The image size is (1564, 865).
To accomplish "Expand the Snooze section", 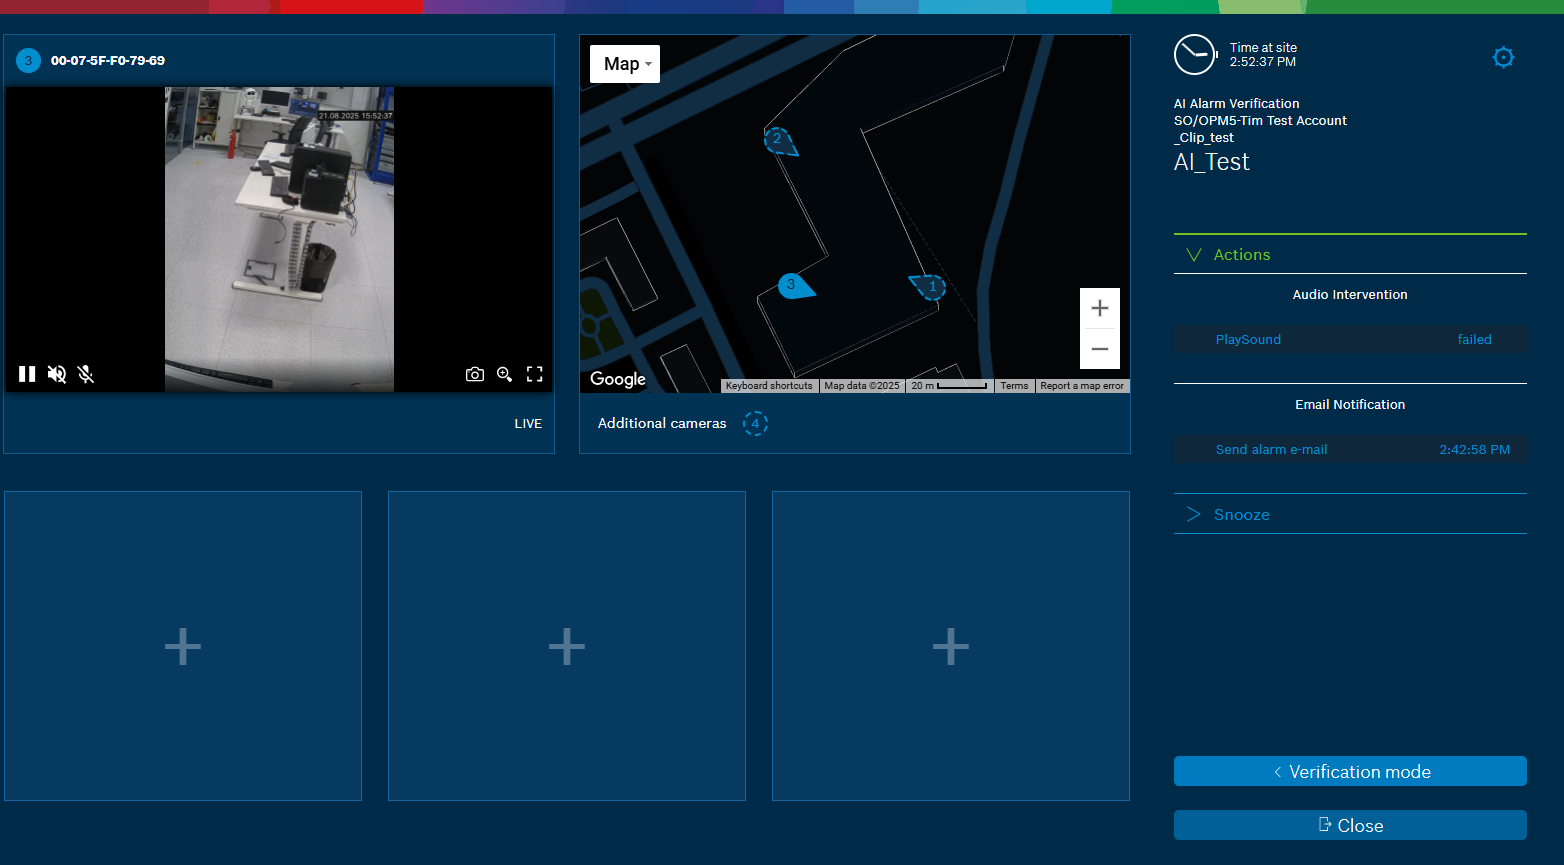I will 1241,515.
